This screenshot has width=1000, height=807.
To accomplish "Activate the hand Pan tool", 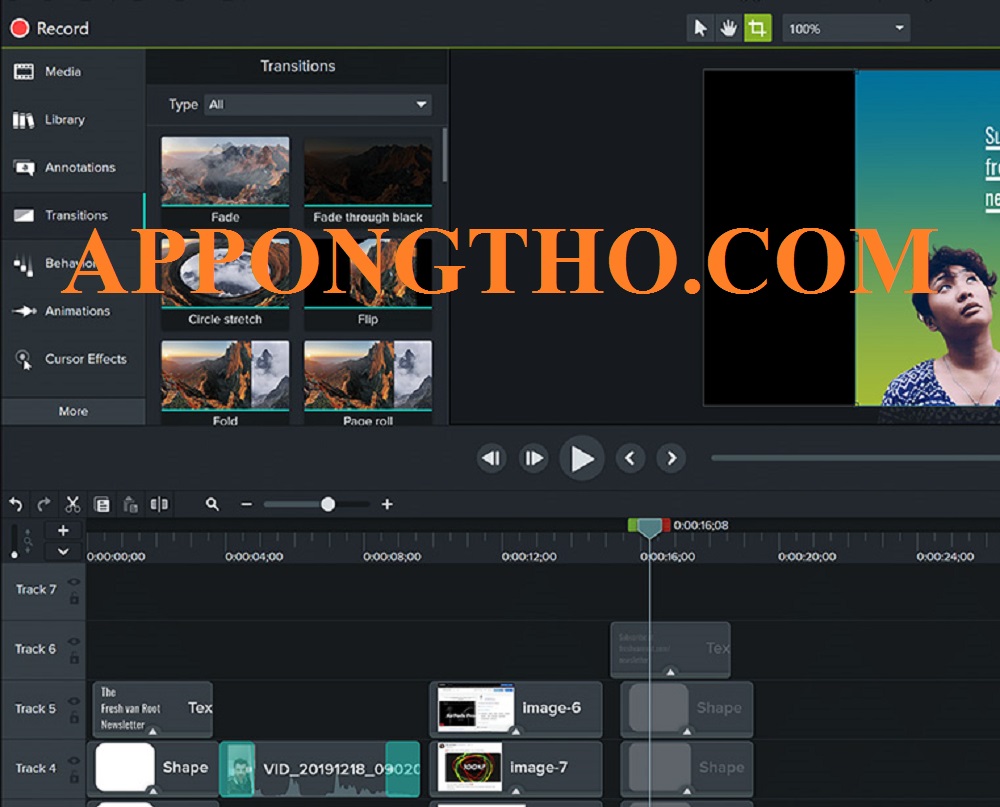I will point(728,28).
